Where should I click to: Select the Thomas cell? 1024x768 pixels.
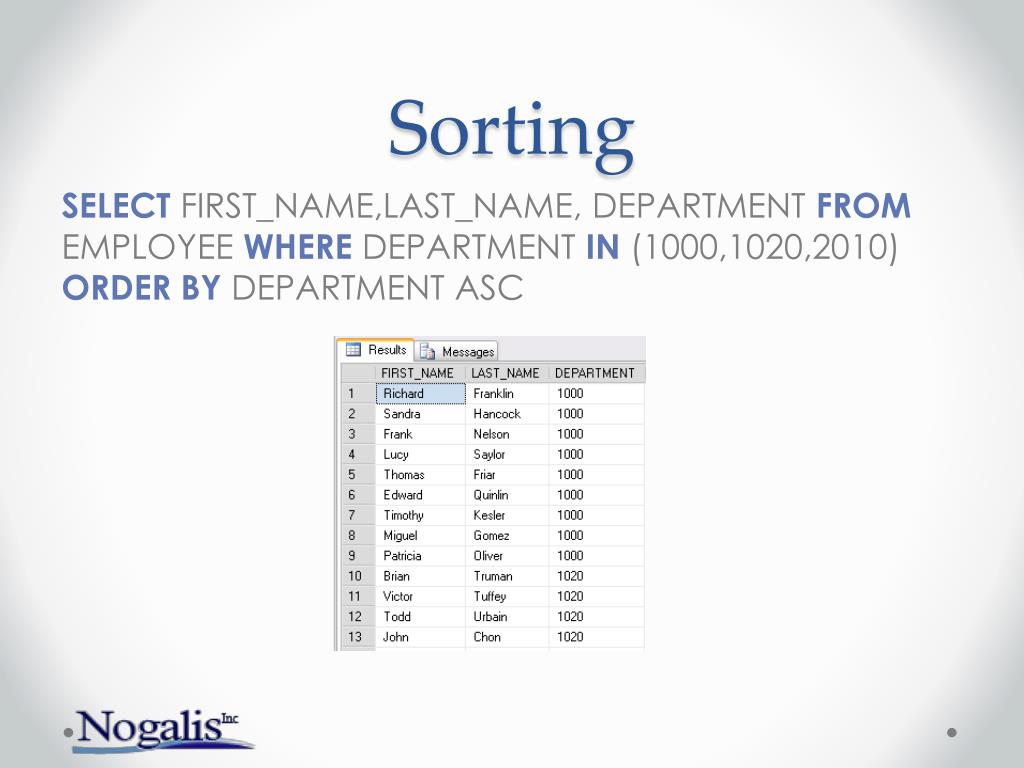(421, 475)
